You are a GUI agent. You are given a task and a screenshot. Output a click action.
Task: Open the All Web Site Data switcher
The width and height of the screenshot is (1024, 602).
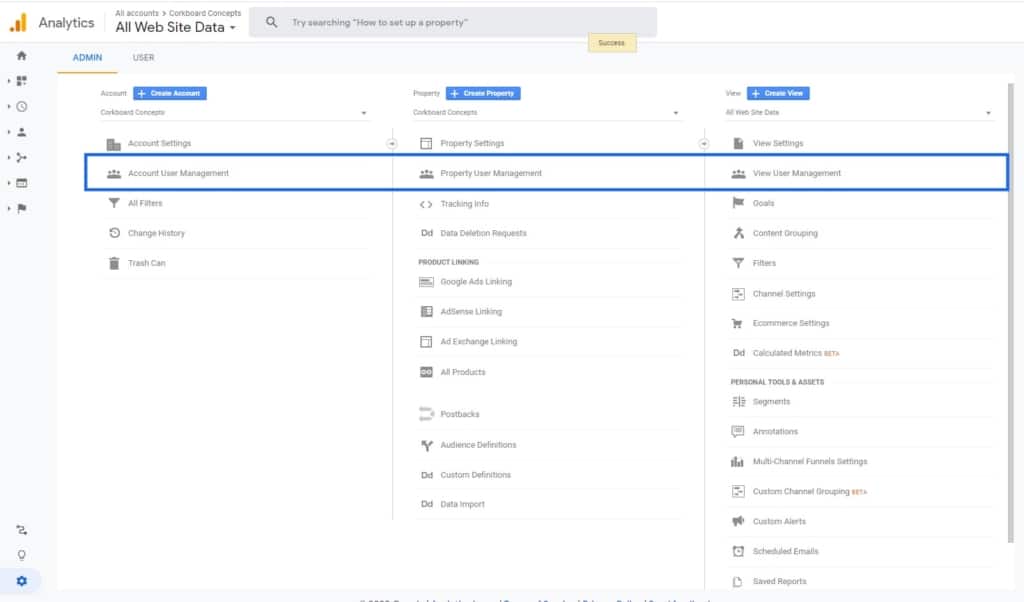(x=176, y=28)
